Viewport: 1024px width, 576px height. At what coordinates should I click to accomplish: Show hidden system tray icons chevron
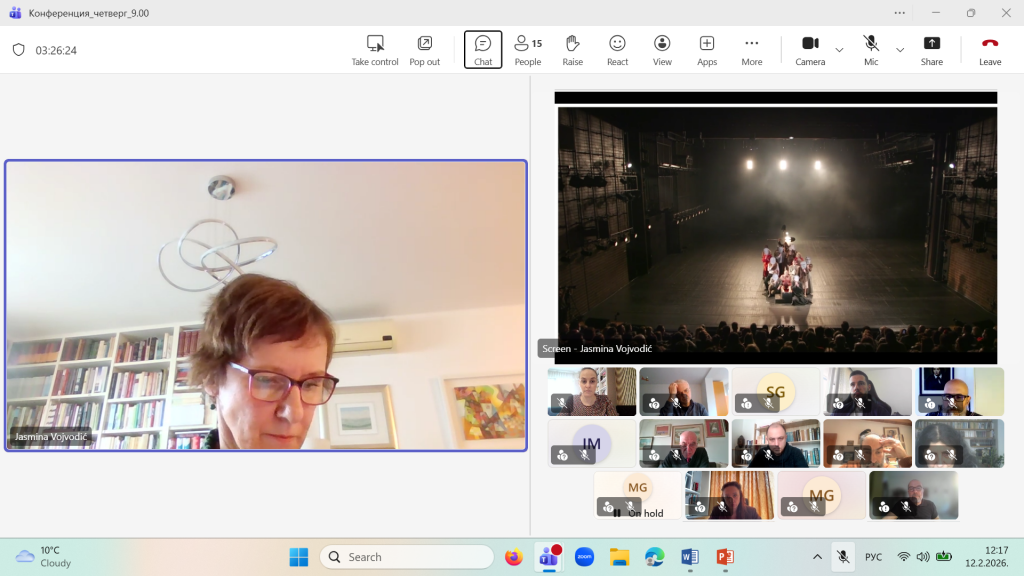pyautogui.click(x=817, y=557)
